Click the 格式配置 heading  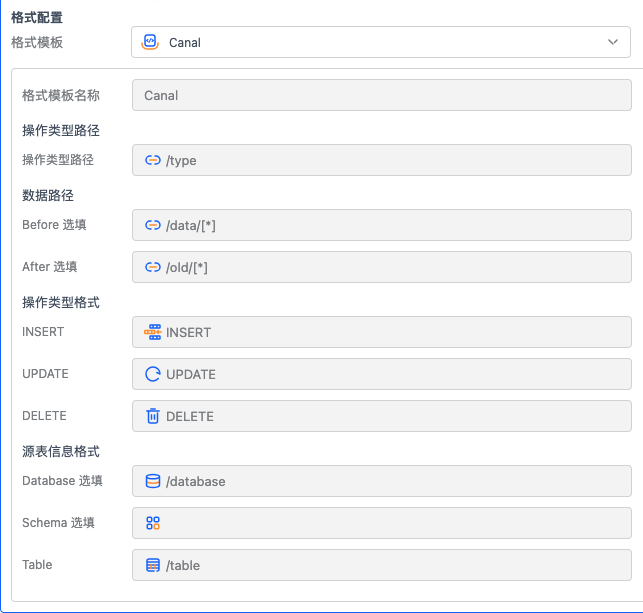point(36,18)
